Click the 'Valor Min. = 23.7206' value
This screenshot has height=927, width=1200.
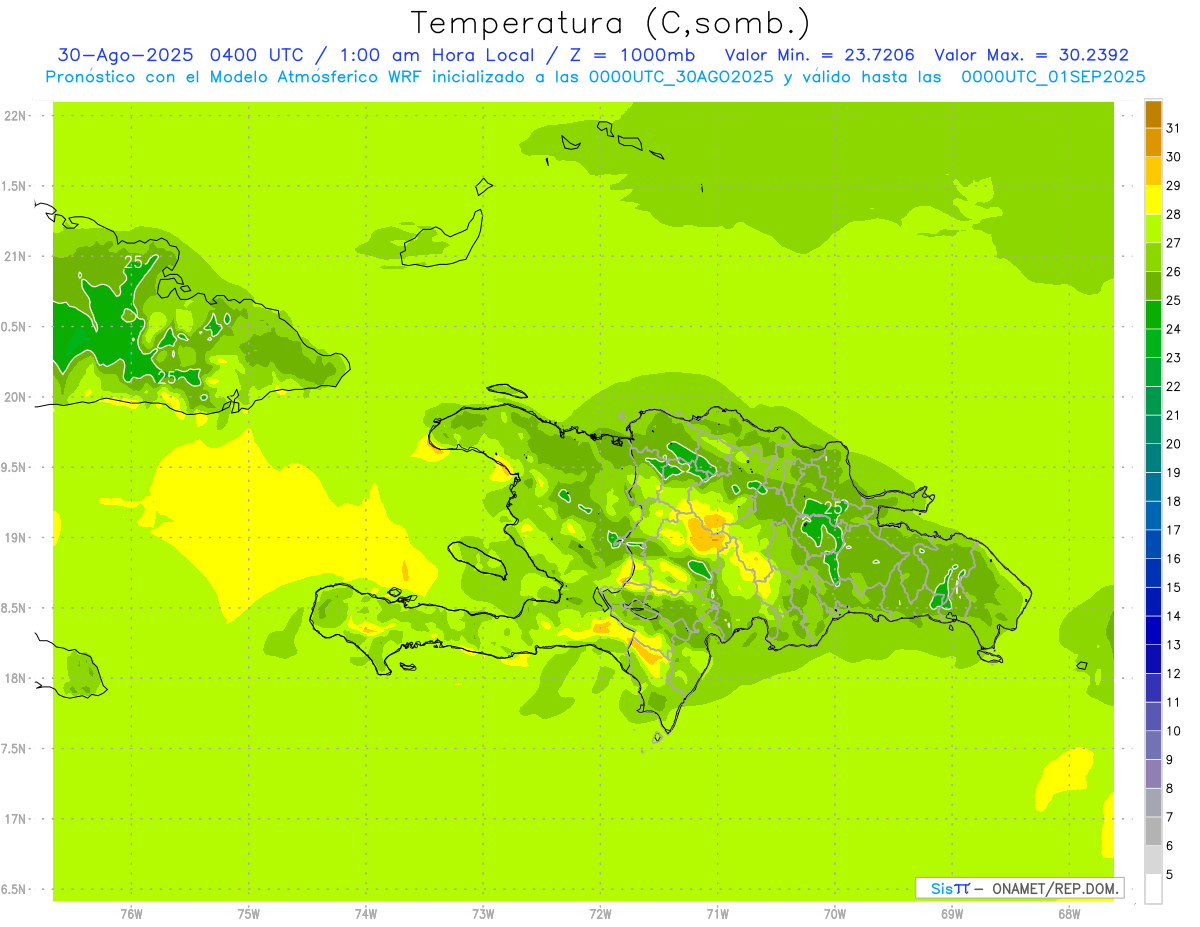[x=820, y=55]
